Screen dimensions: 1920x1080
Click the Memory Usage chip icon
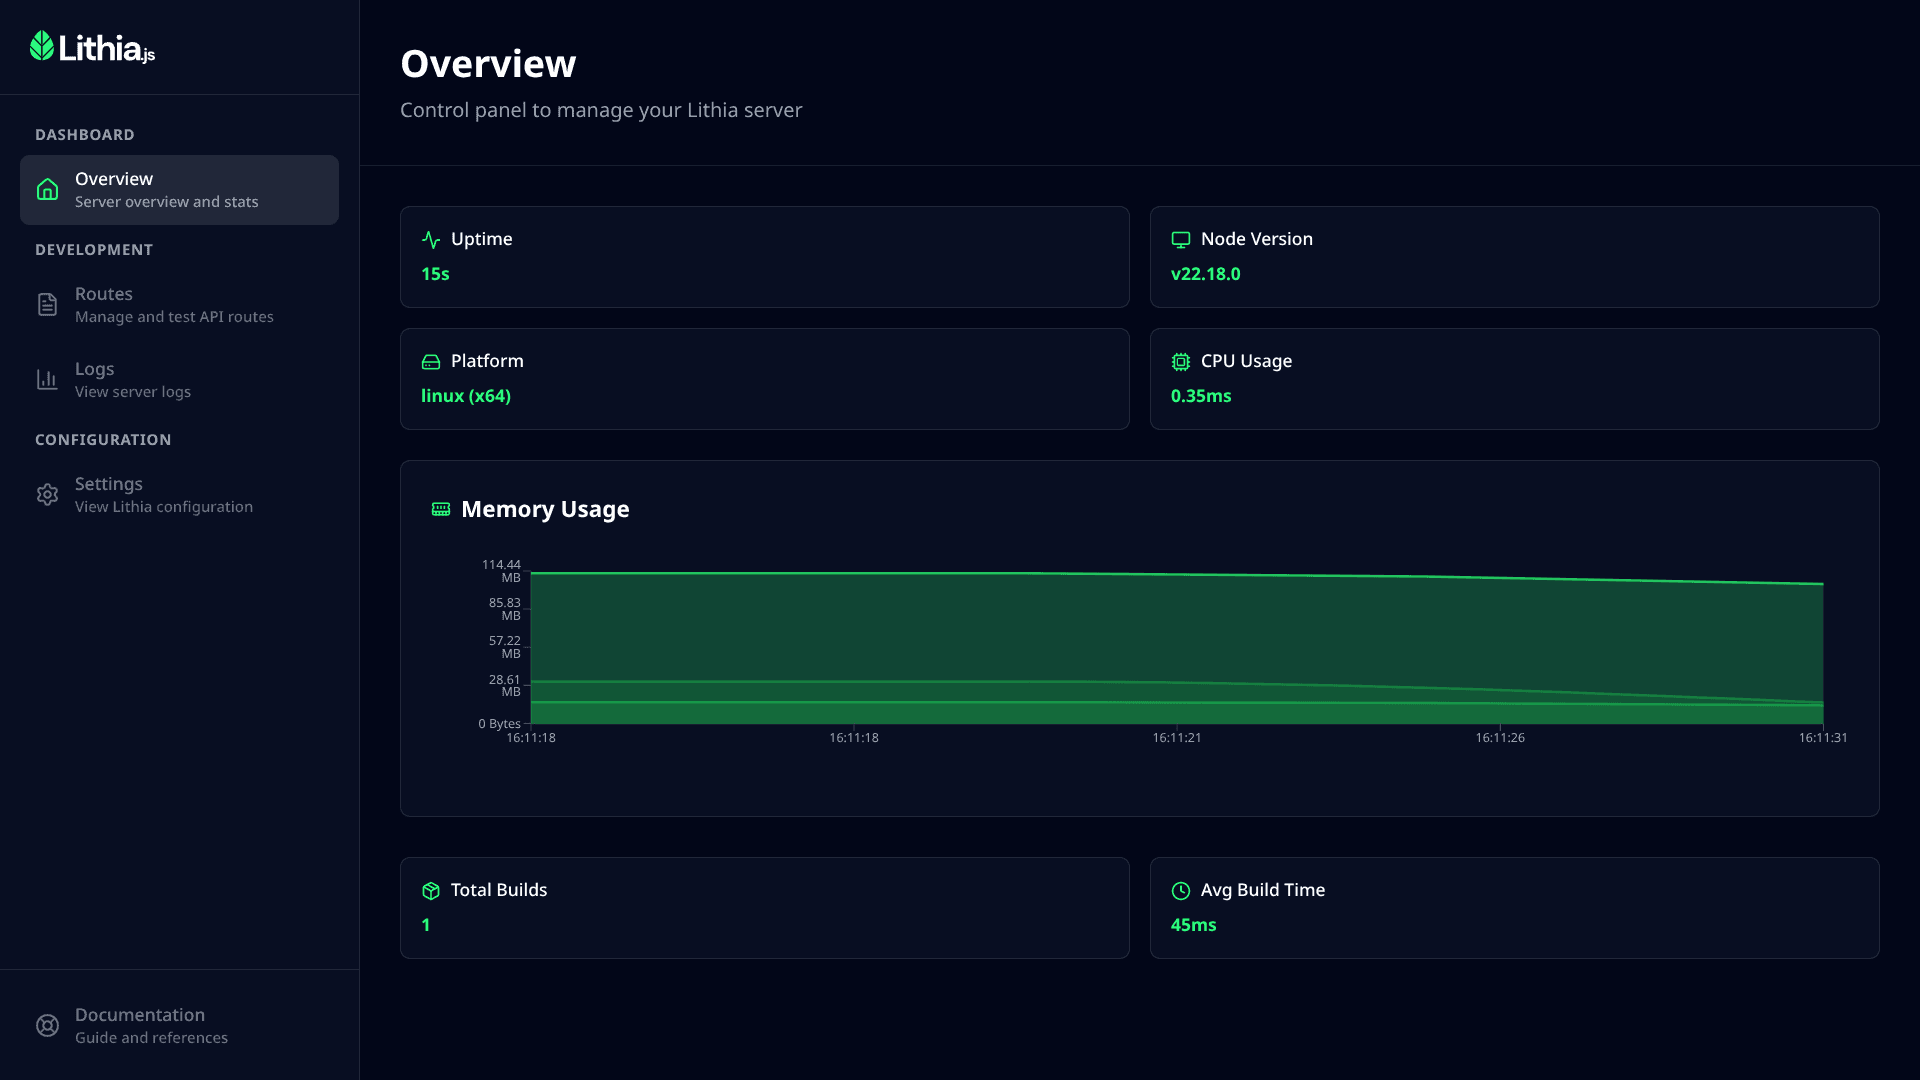point(441,510)
